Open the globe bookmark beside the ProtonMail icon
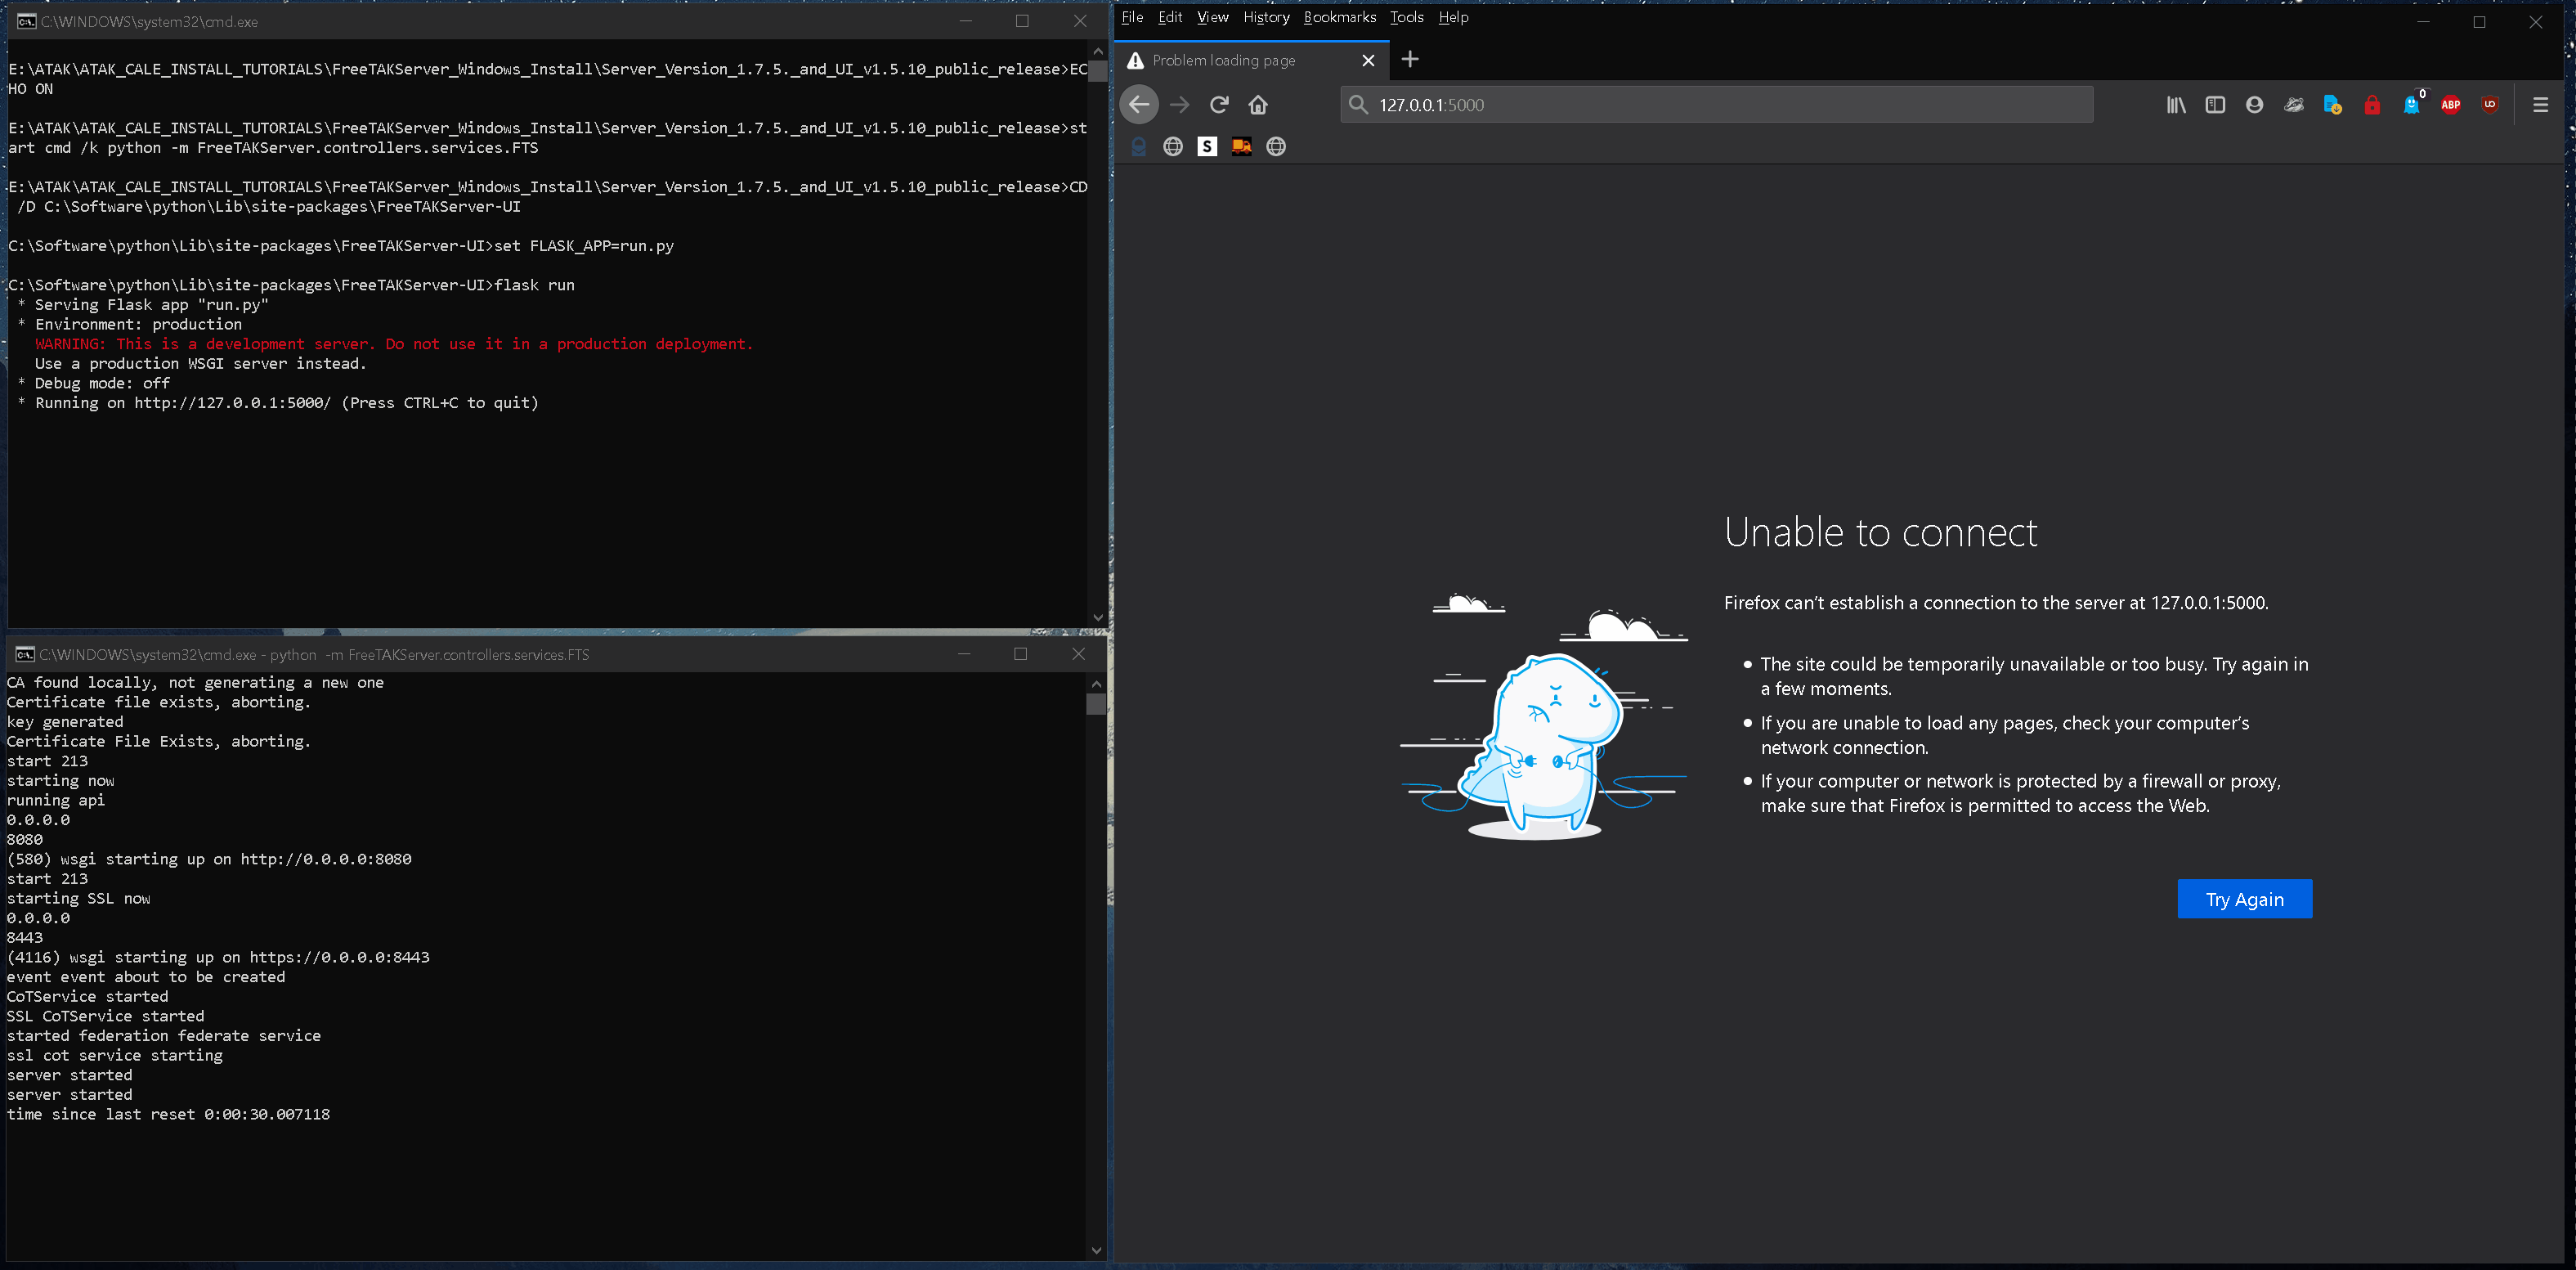The width and height of the screenshot is (2576, 1270). click(x=1173, y=147)
